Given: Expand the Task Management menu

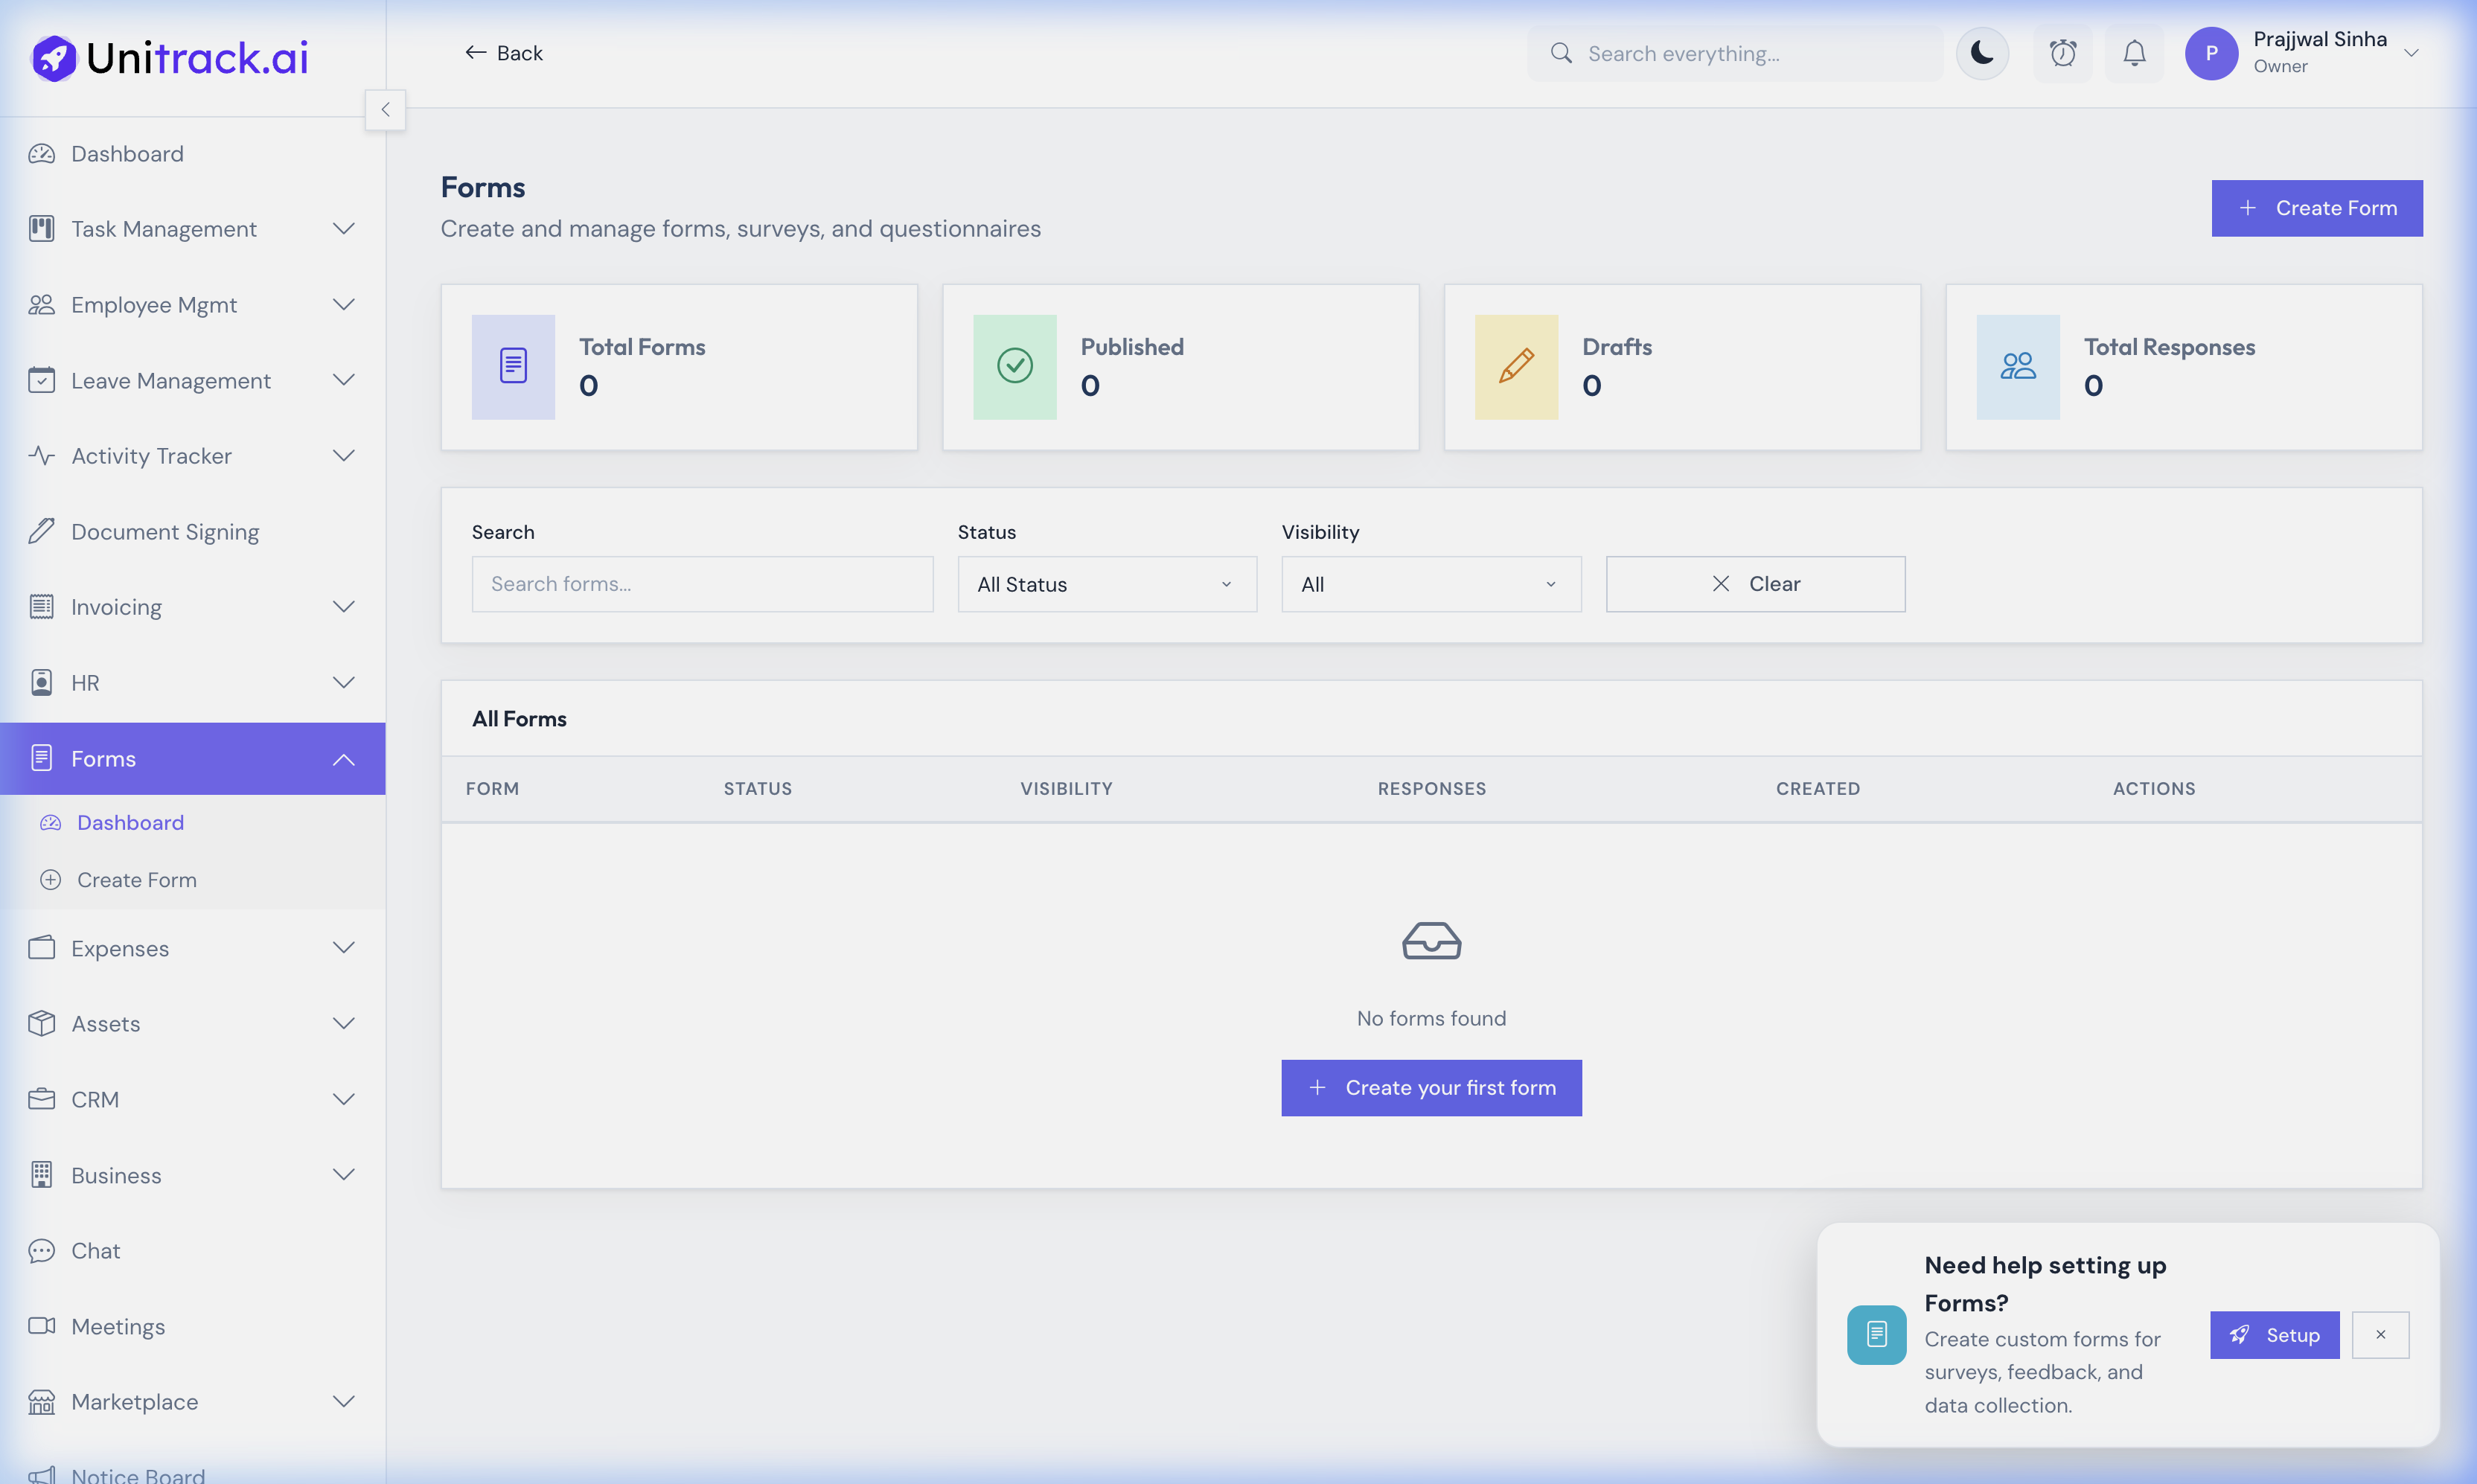Looking at the screenshot, I should (343, 228).
